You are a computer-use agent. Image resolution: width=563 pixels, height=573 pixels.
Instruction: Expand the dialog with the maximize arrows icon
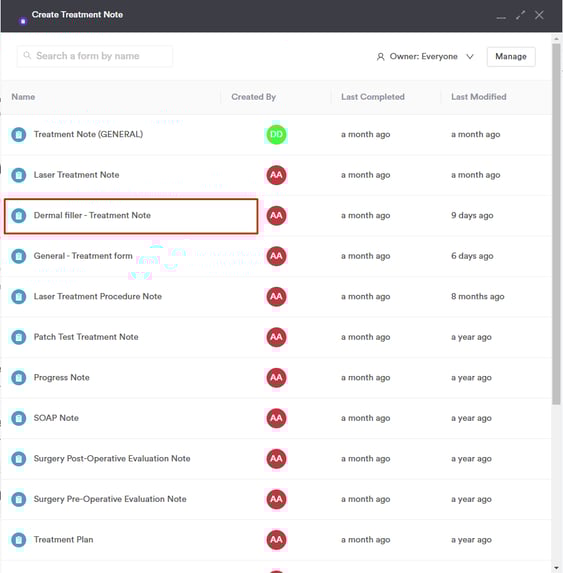coord(521,15)
